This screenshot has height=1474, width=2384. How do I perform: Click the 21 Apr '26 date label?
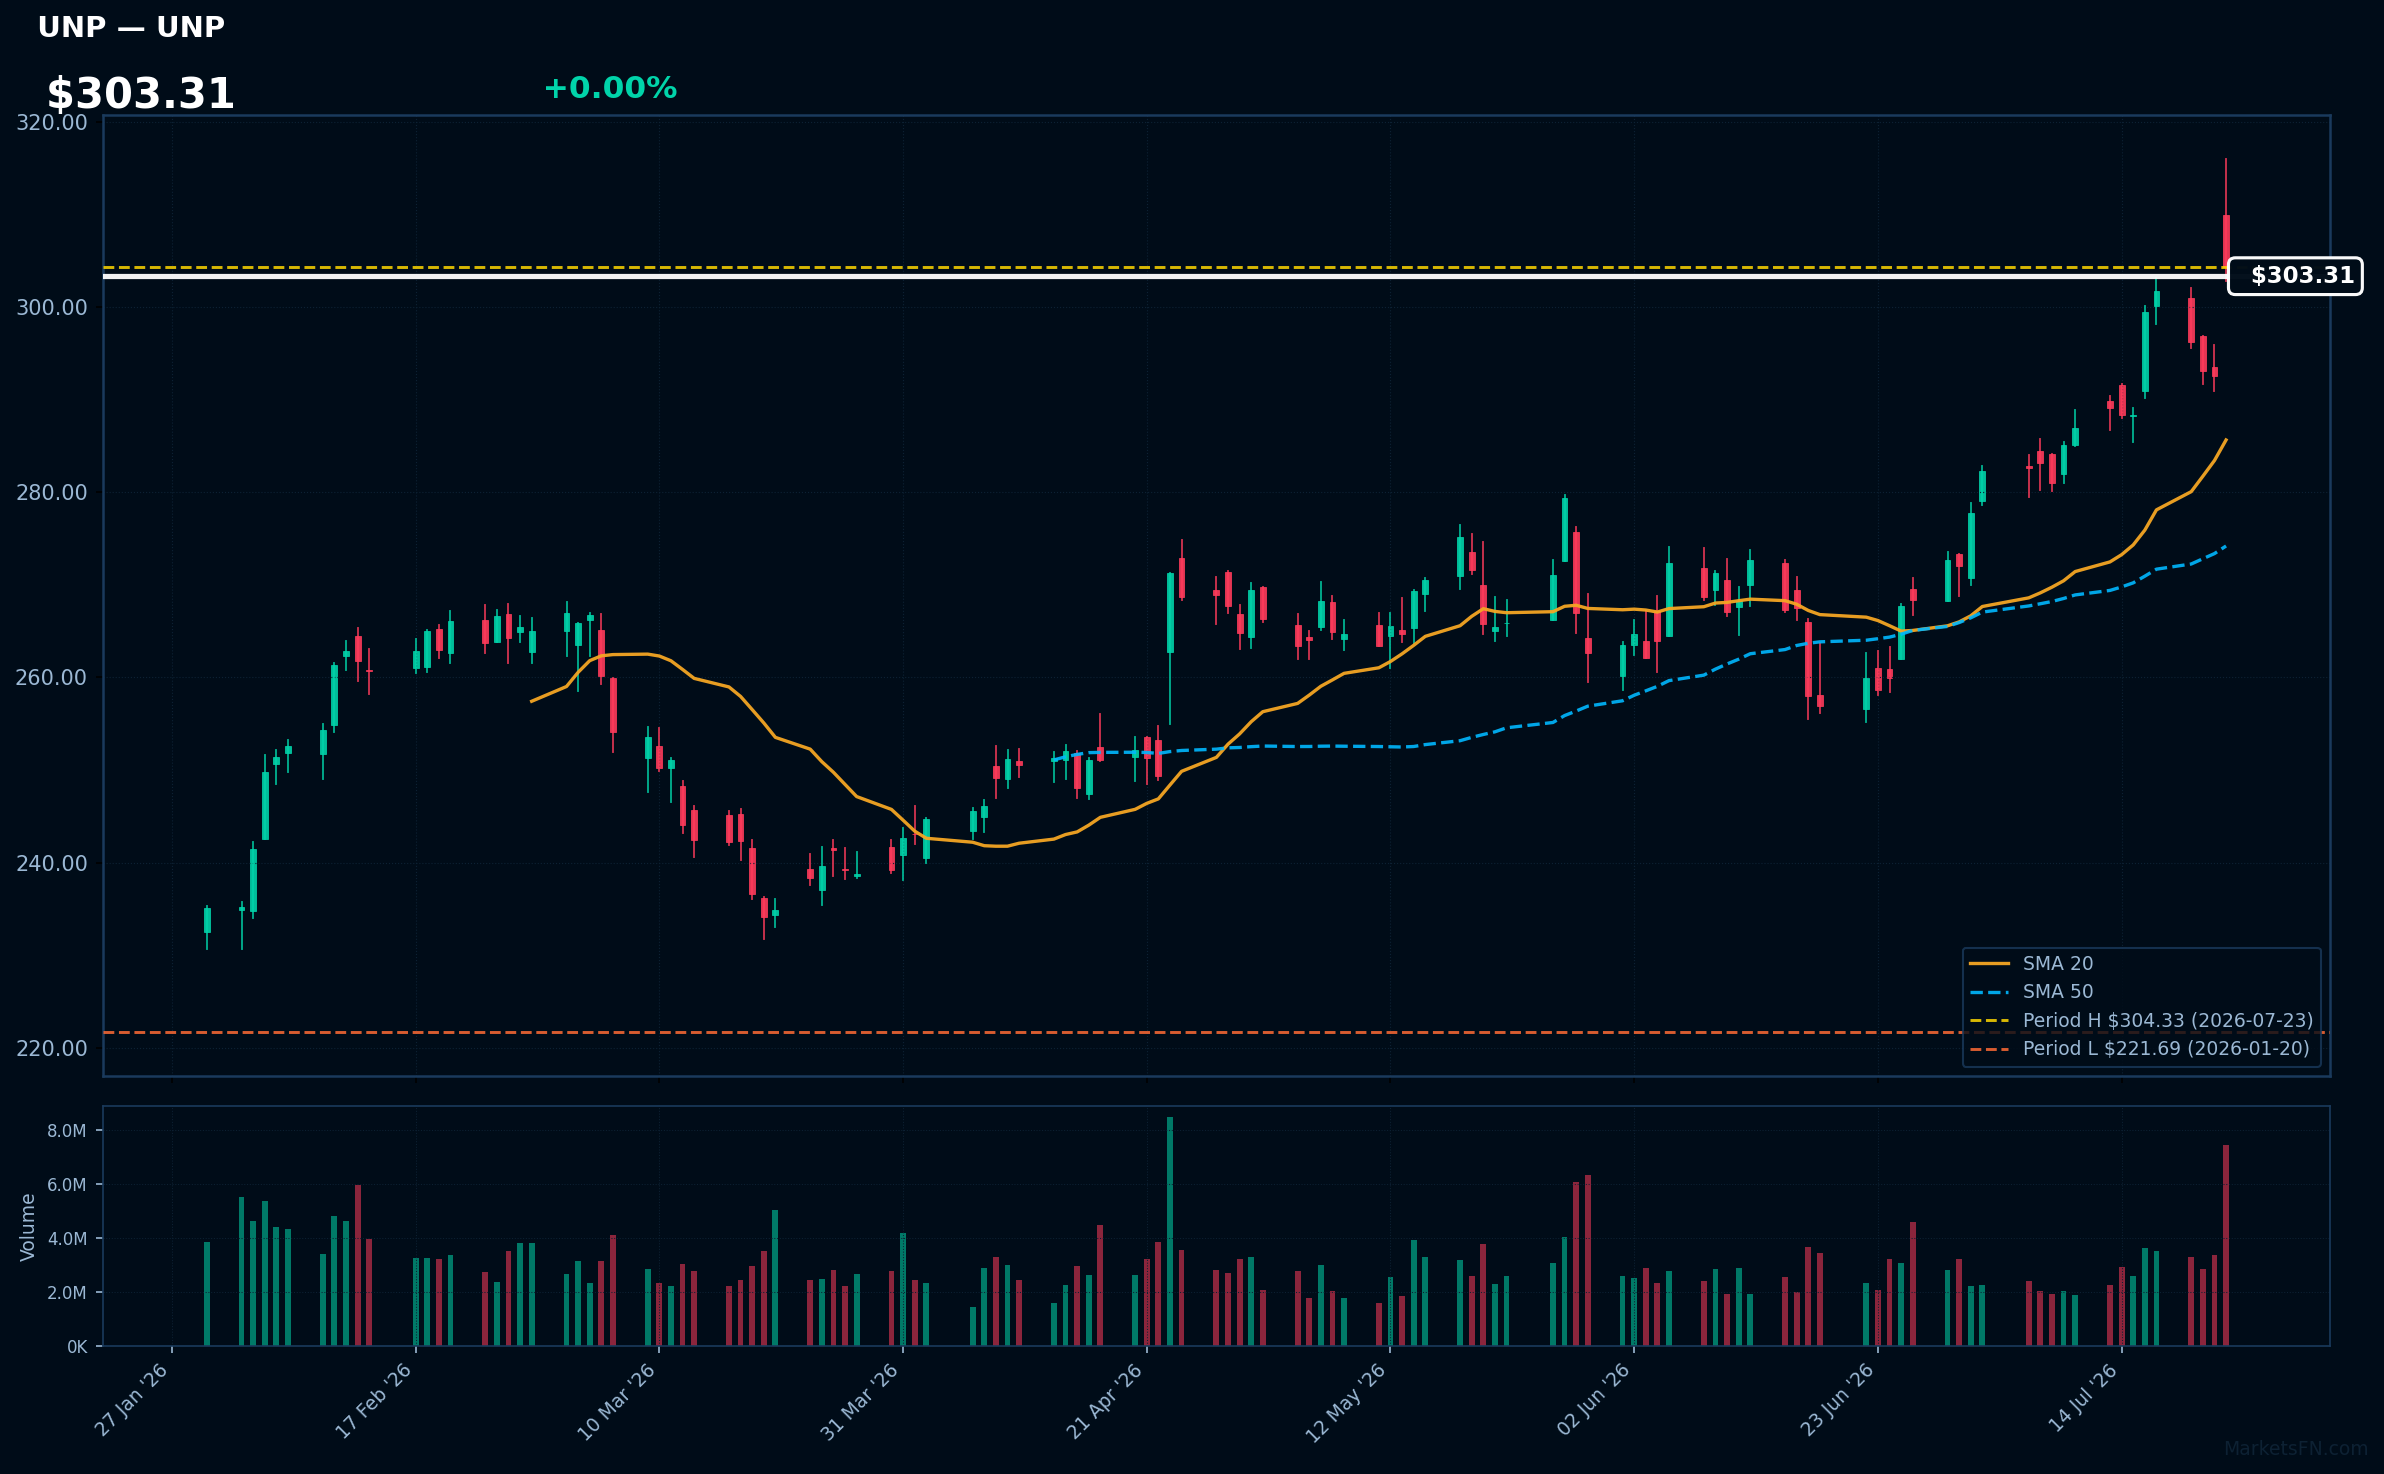click(1104, 1400)
